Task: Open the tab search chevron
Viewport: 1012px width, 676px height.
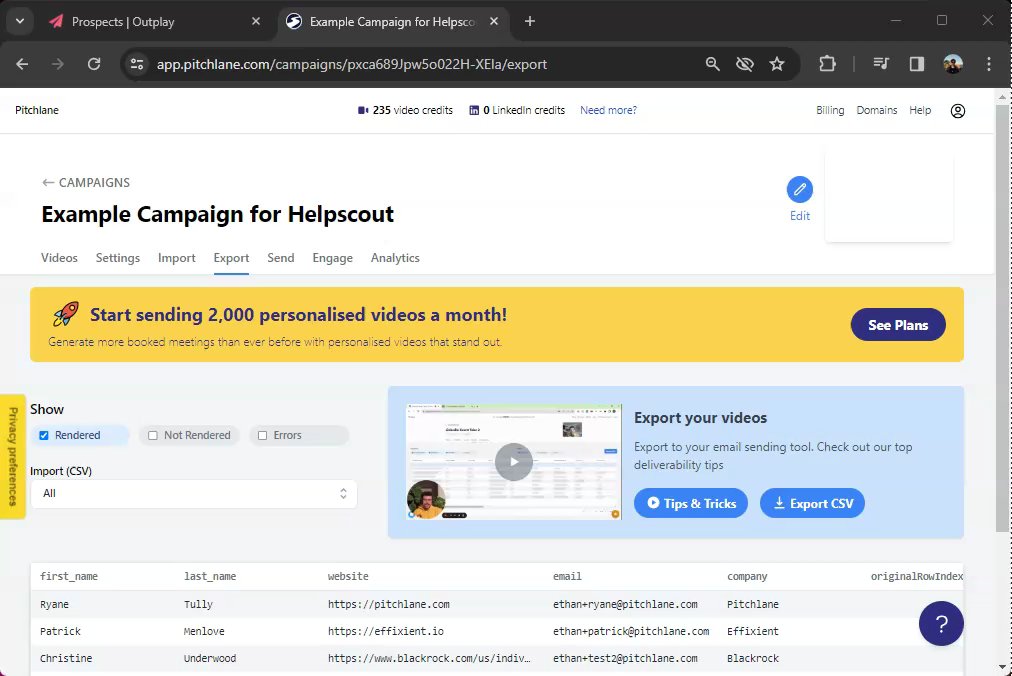Action: click(20, 21)
